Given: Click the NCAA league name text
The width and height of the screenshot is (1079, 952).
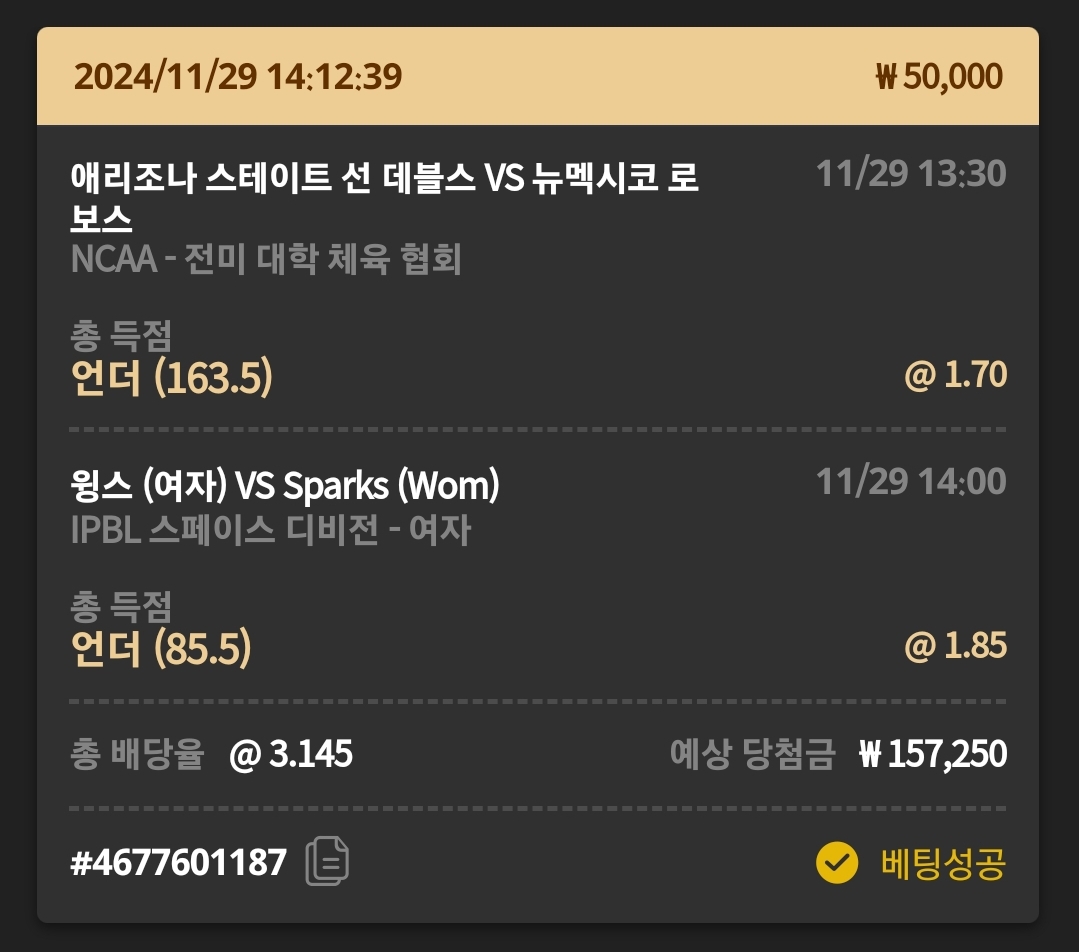Looking at the screenshot, I should pyautogui.click(x=266, y=260).
